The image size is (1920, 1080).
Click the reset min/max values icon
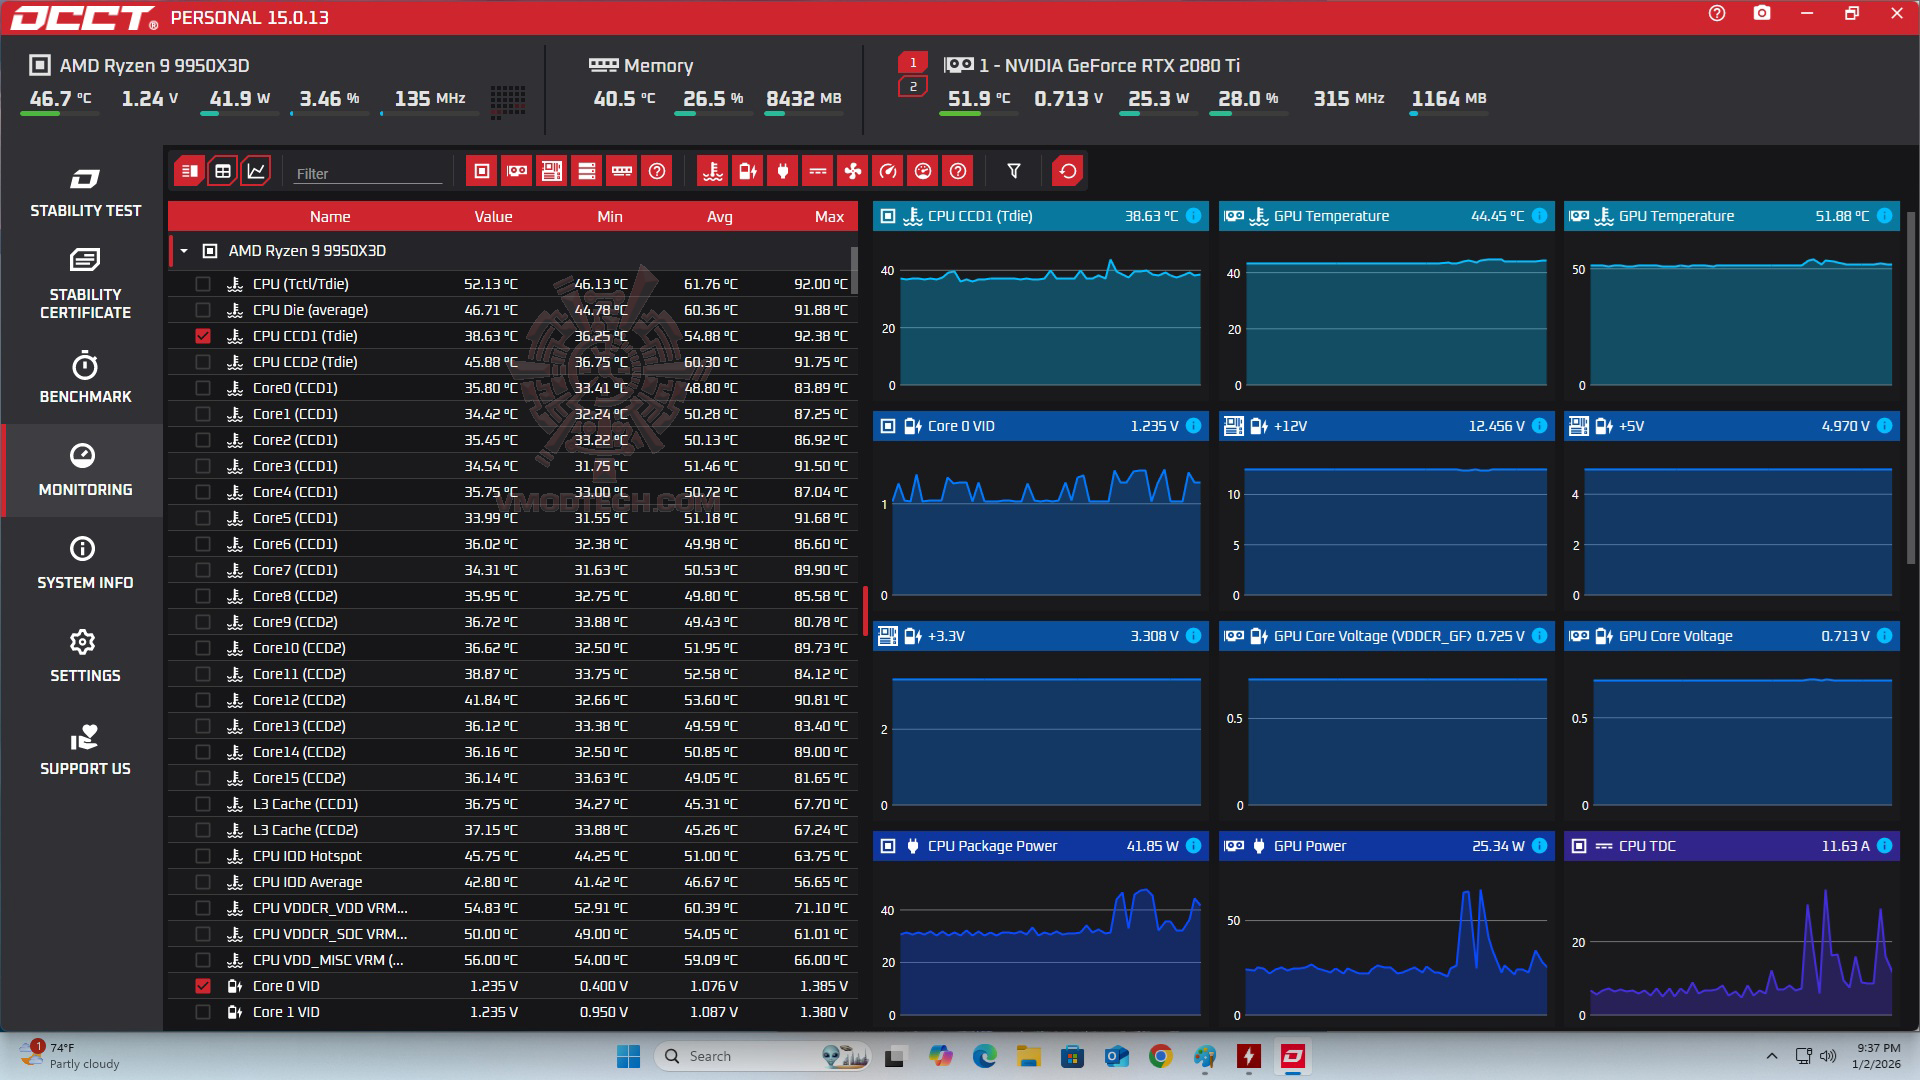click(x=1067, y=171)
